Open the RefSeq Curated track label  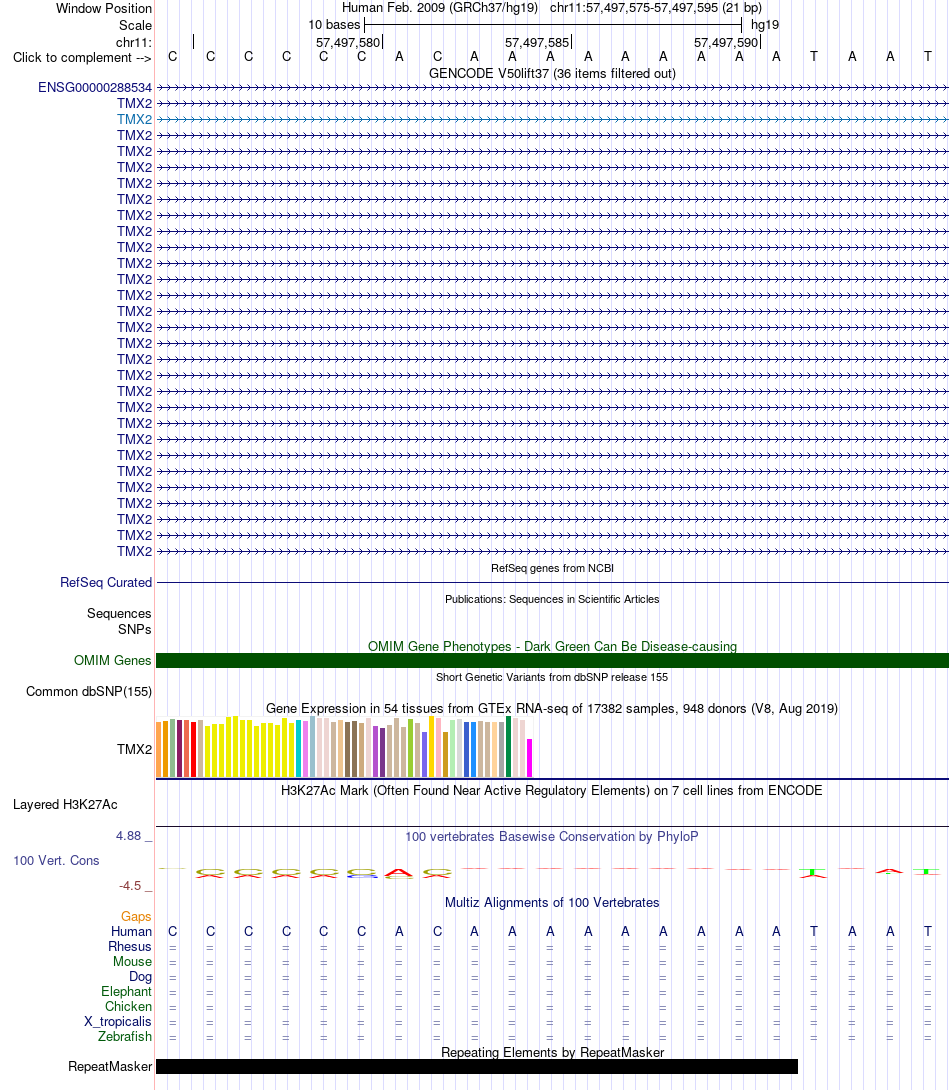tap(106, 583)
